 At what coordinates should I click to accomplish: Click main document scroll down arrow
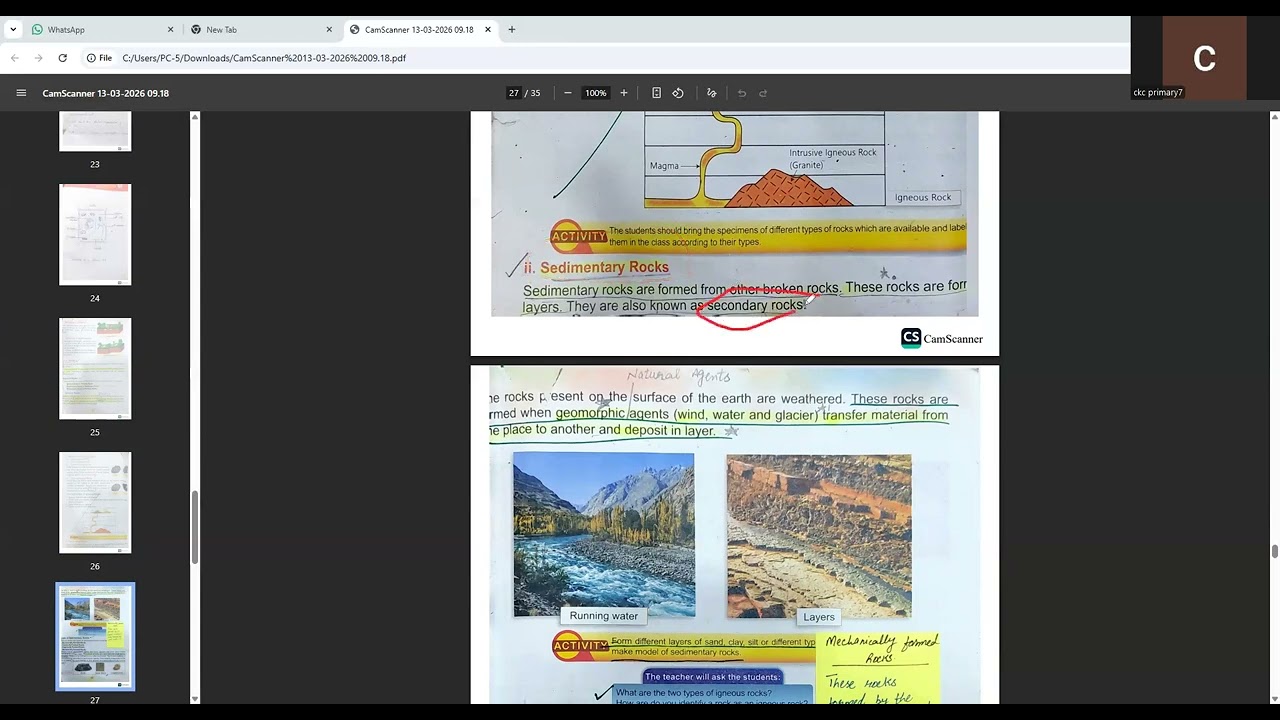coord(1274,698)
